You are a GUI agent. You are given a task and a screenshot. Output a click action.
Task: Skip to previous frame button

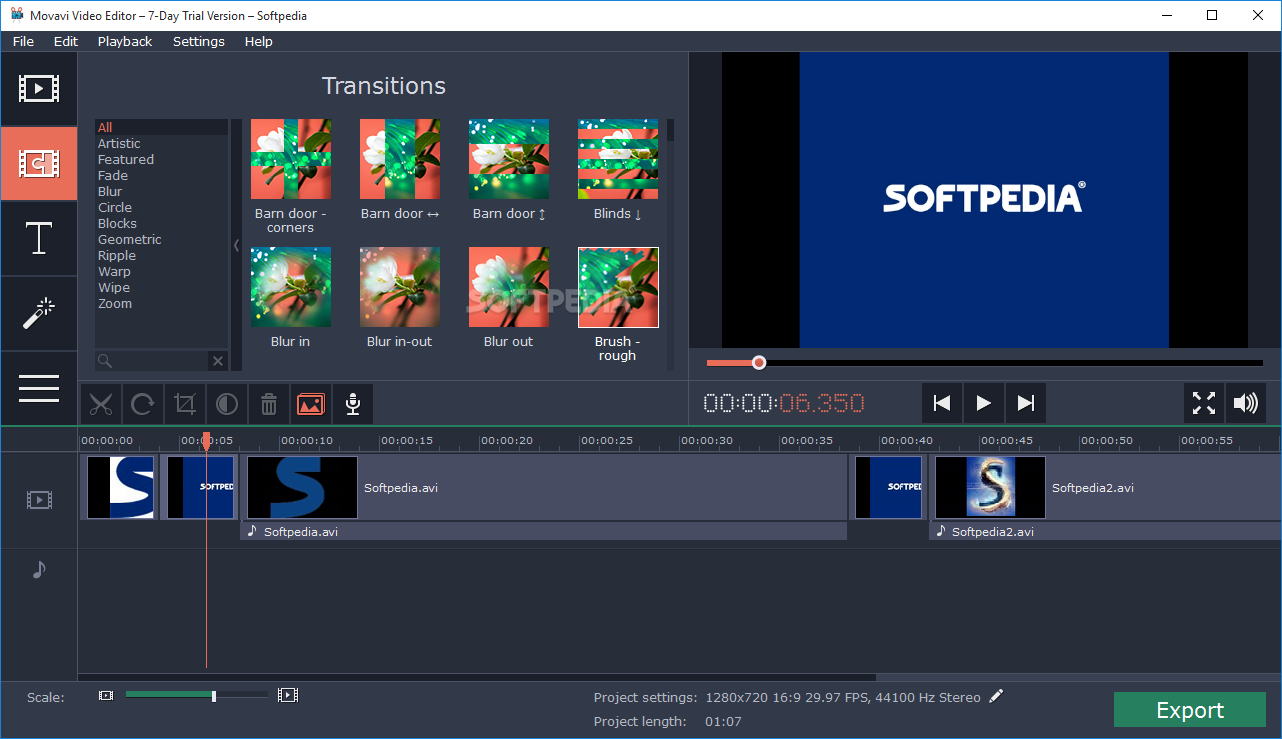tap(941, 403)
